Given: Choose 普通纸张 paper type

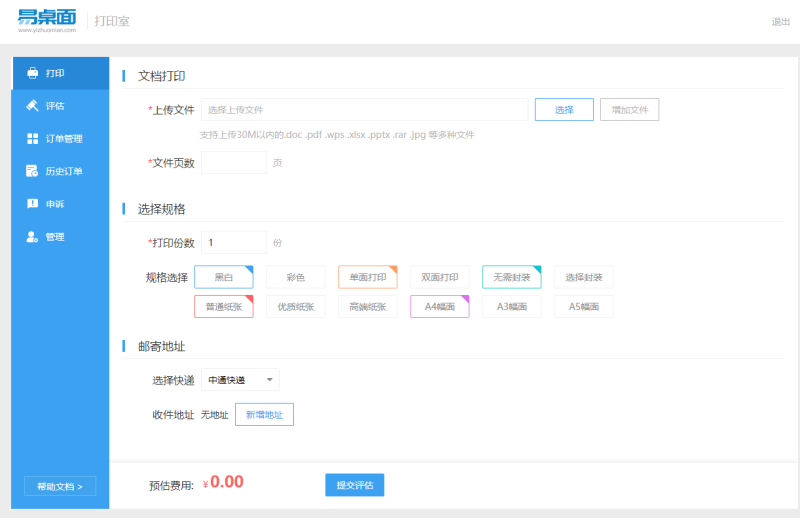Looking at the screenshot, I should 223,307.
